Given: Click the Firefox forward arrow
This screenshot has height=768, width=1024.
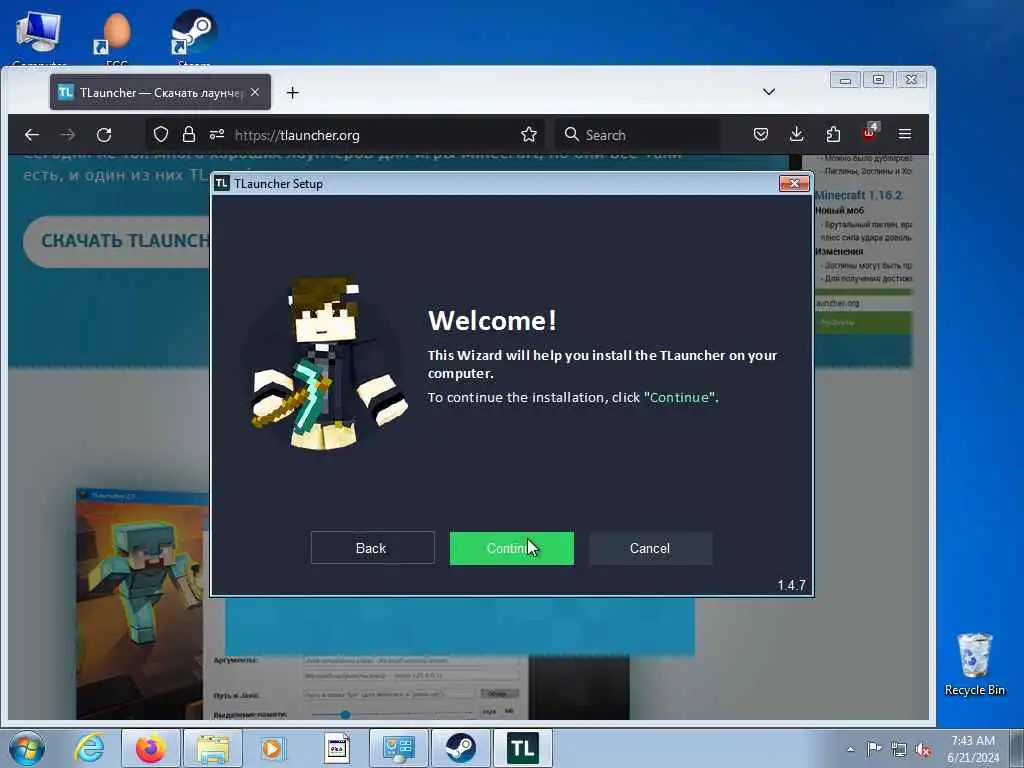Looking at the screenshot, I should pyautogui.click(x=67, y=135).
